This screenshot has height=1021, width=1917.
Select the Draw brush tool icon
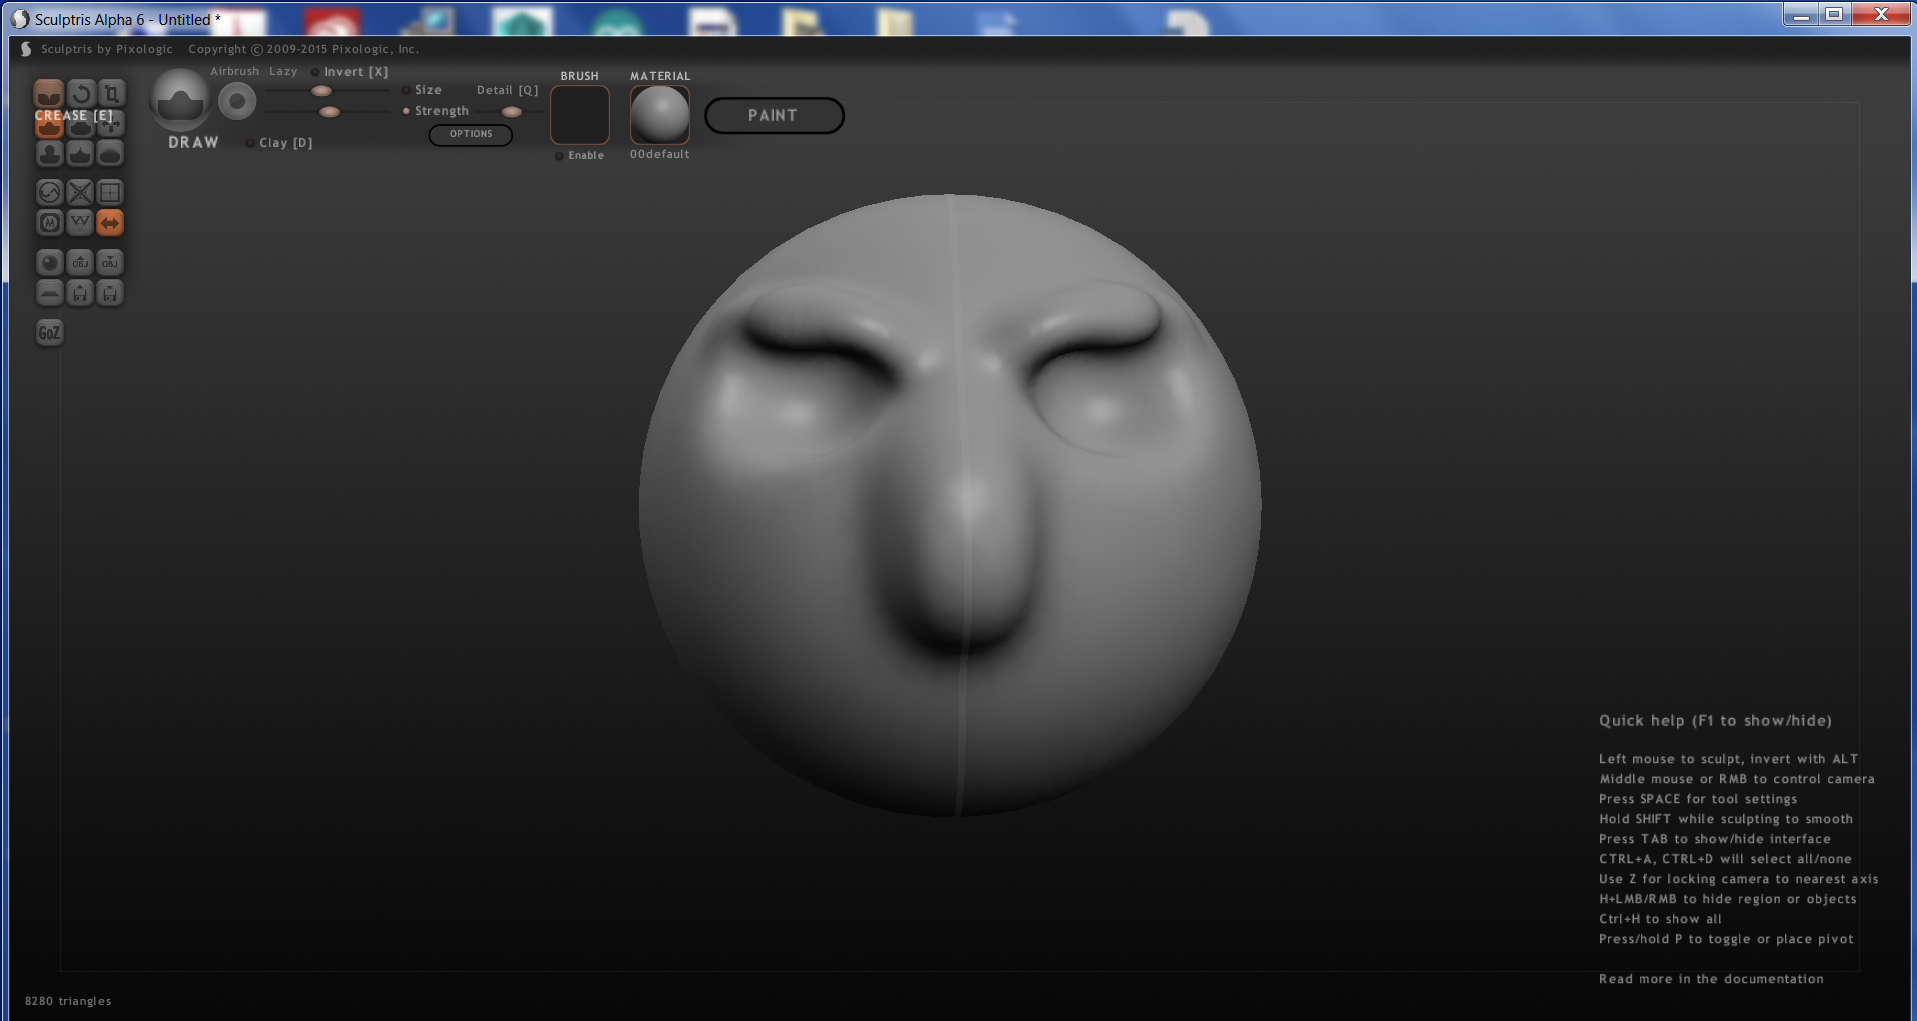pyautogui.click(x=49, y=124)
